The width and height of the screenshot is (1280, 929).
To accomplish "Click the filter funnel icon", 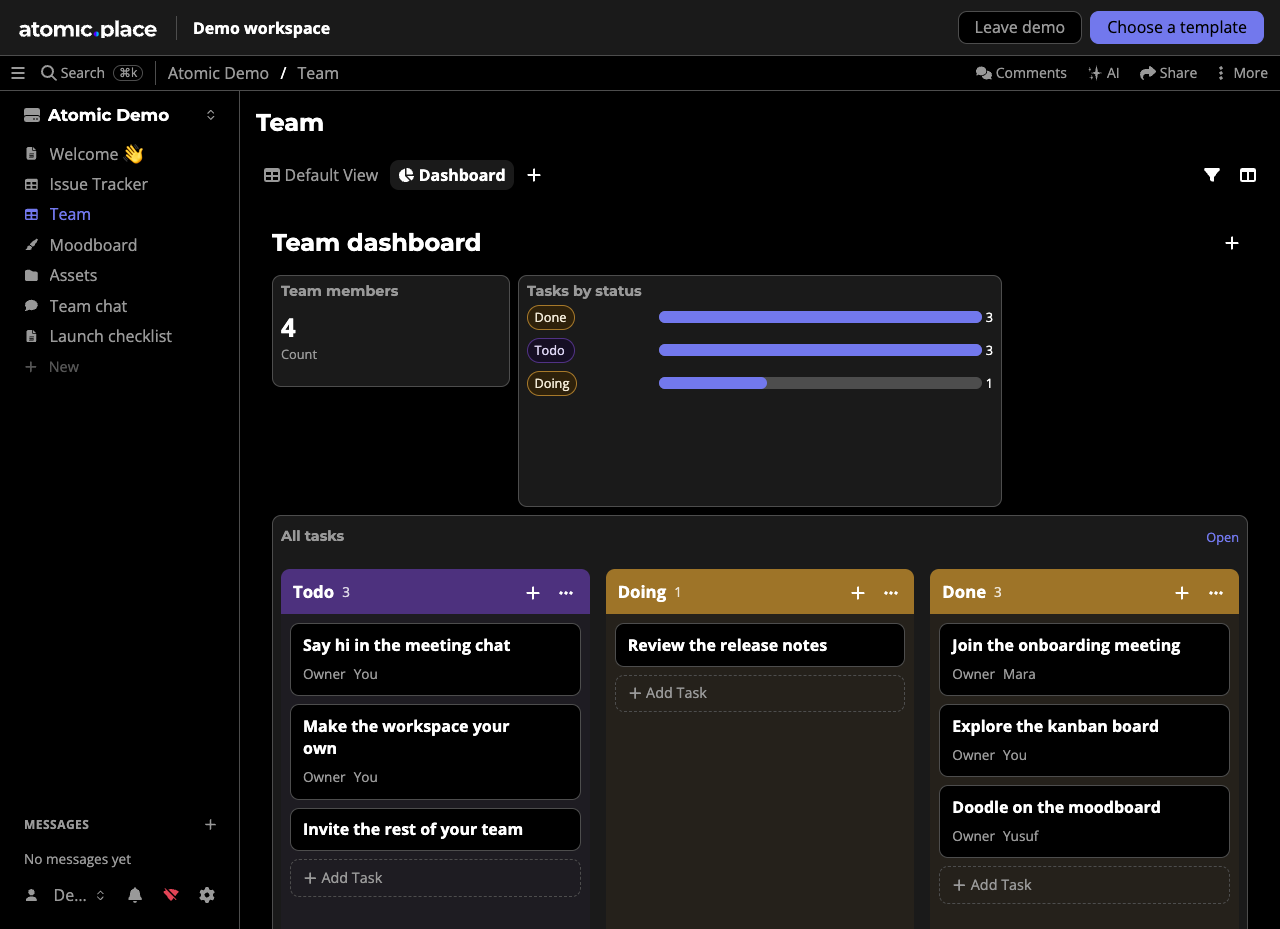I will (x=1212, y=175).
